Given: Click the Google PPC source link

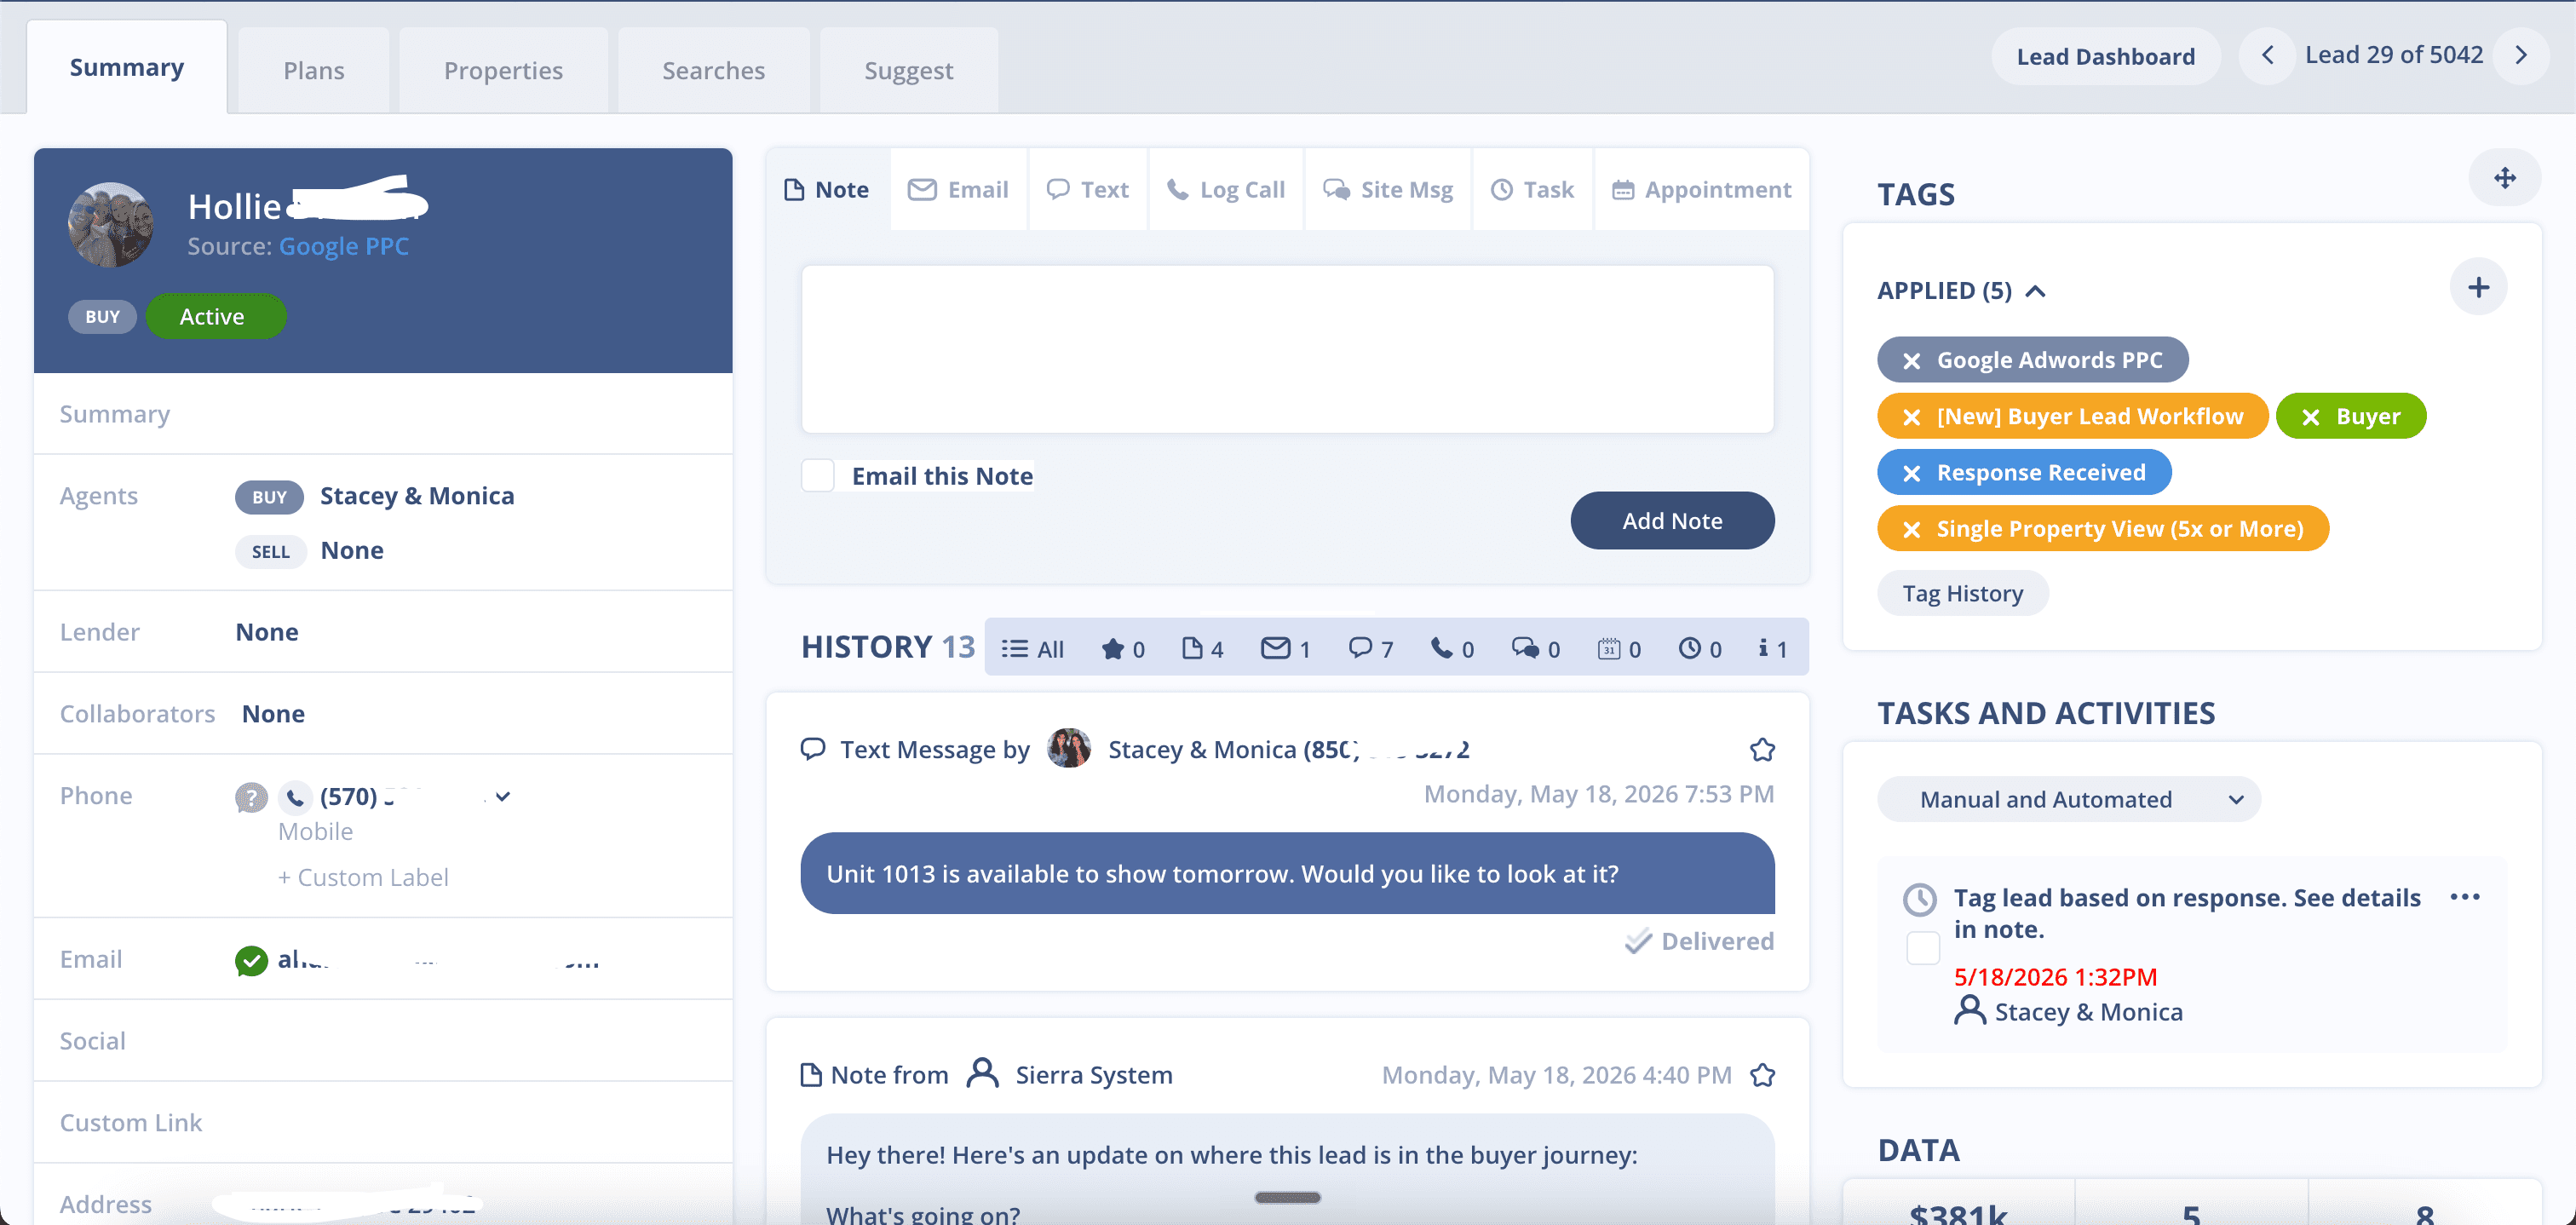Looking at the screenshot, I should click(343, 246).
